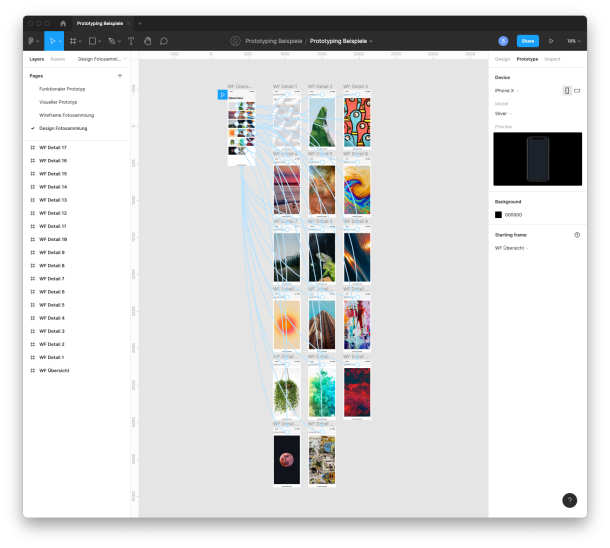
Task: Open the Silver model dropdown
Action: [x=503, y=113]
